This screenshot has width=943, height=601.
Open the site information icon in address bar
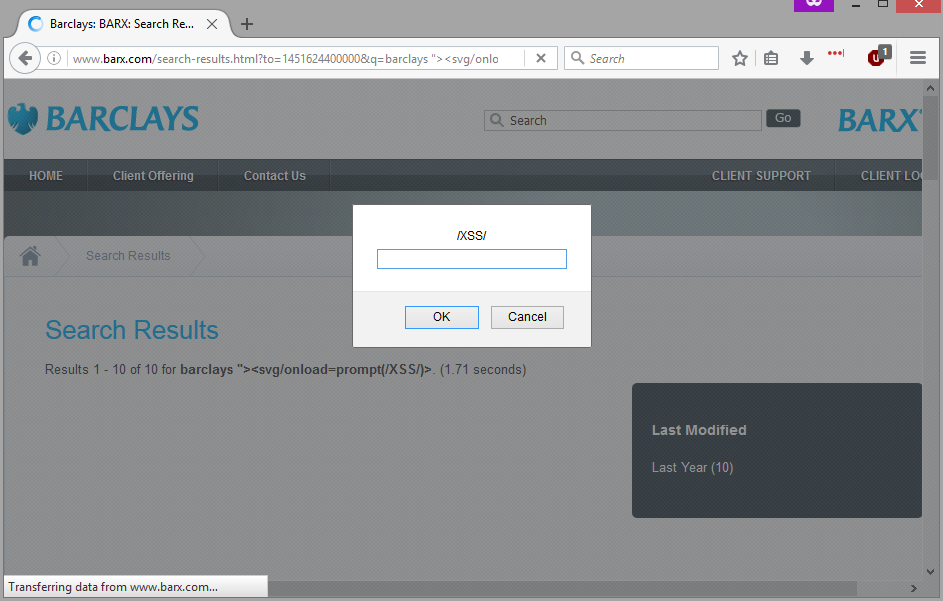coord(54,58)
